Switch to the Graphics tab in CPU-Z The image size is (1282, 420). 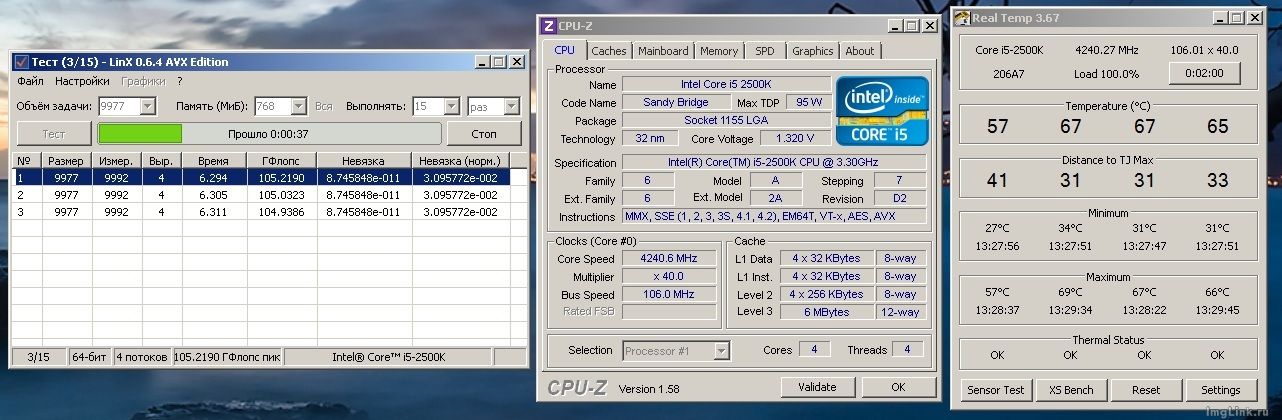(812, 51)
